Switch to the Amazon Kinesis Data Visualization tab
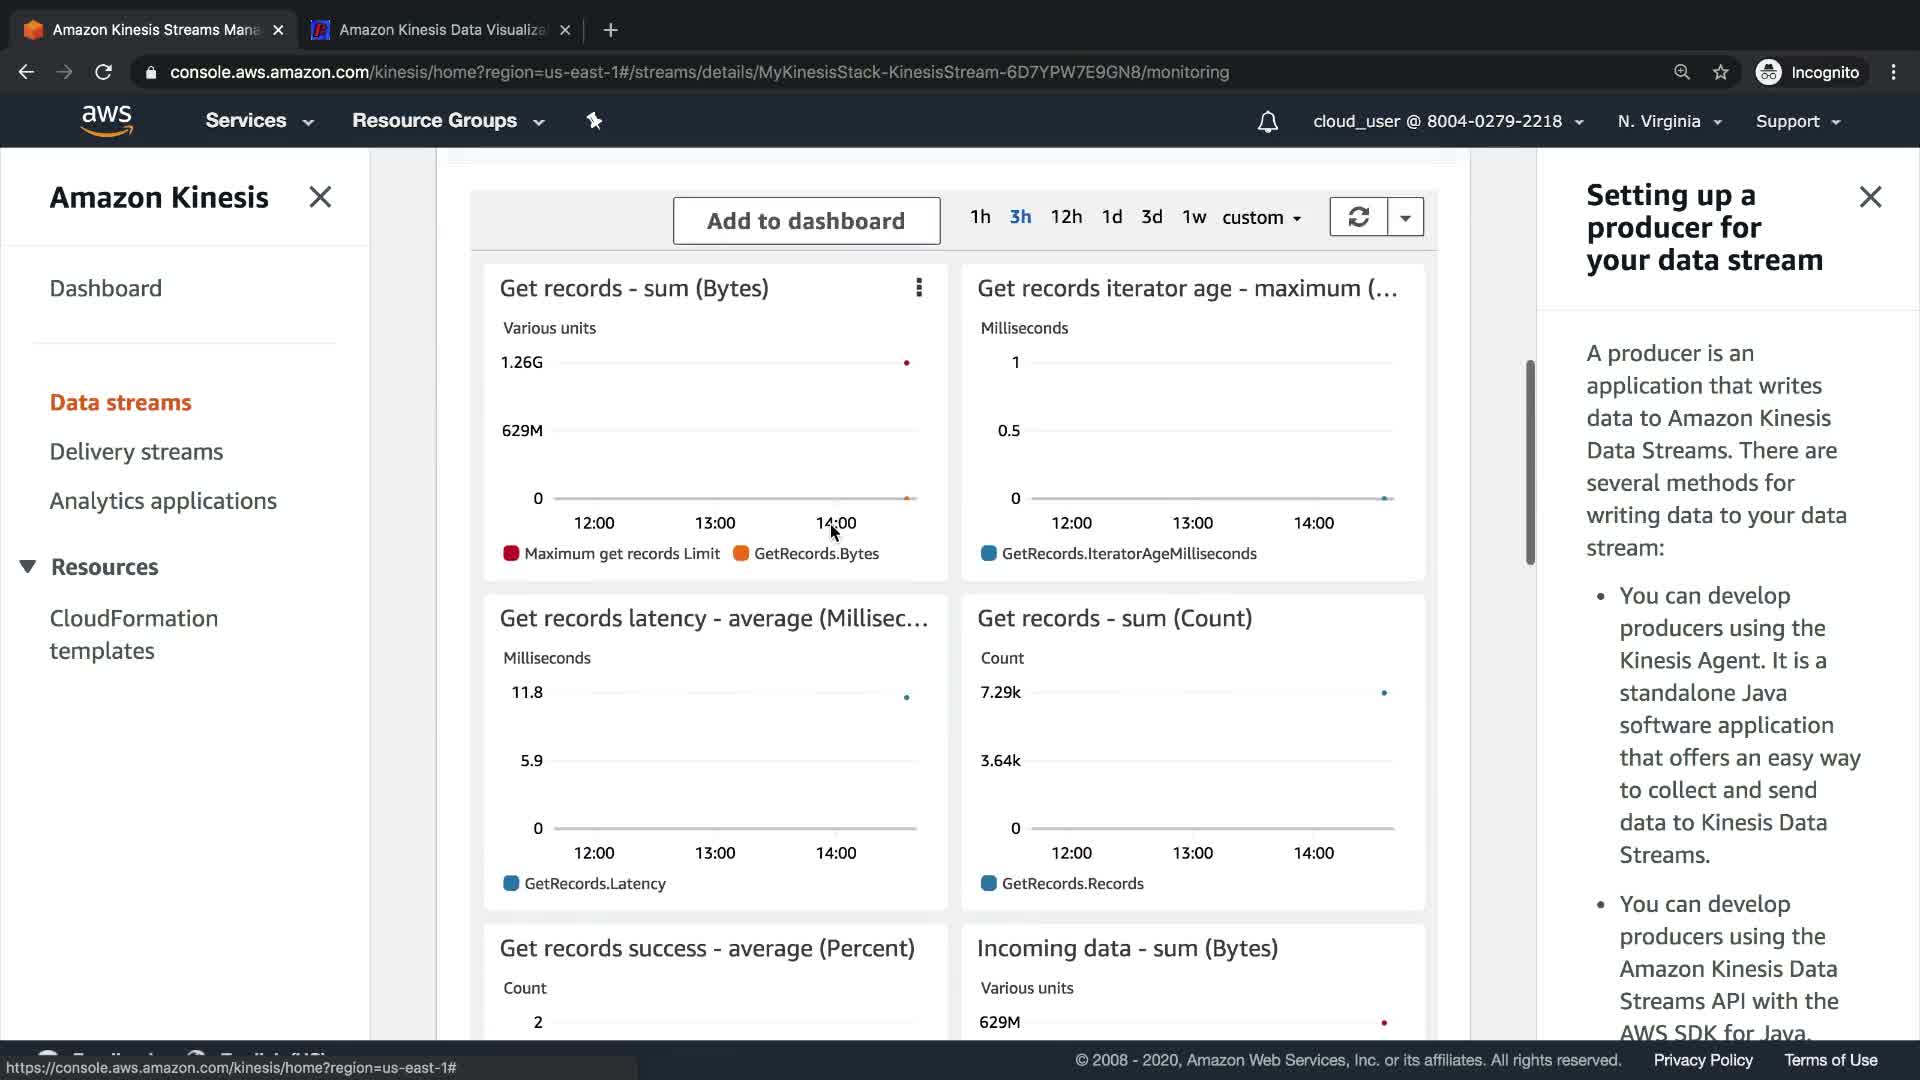 point(440,30)
